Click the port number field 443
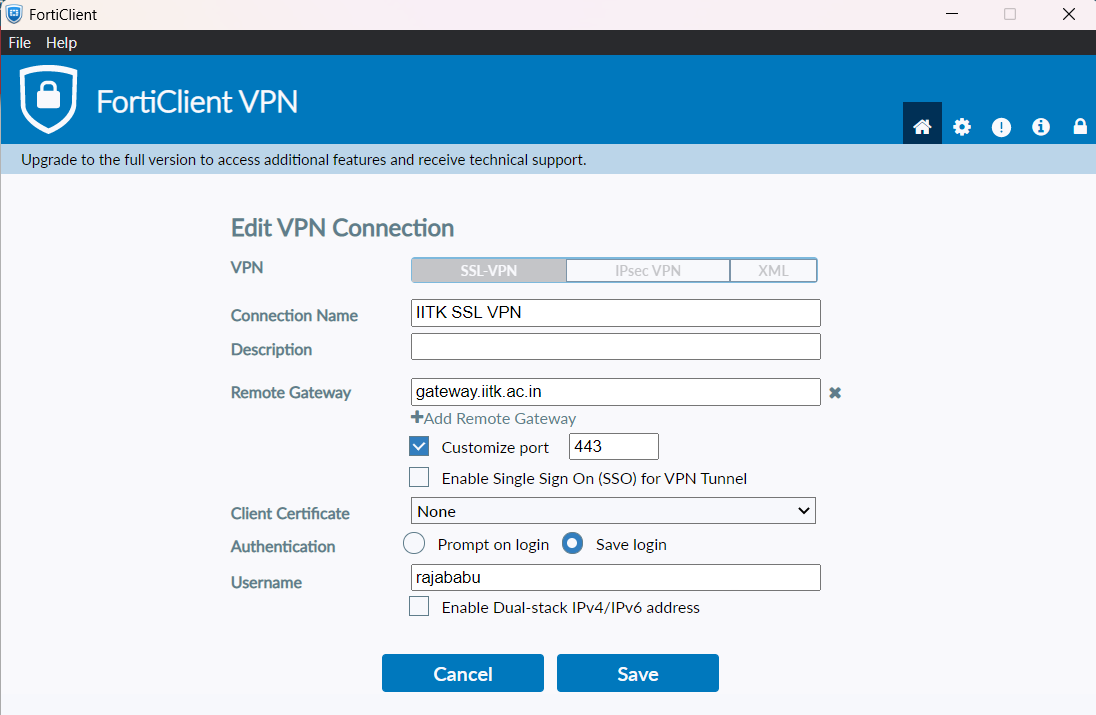The width and height of the screenshot is (1096, 715). 614,447
